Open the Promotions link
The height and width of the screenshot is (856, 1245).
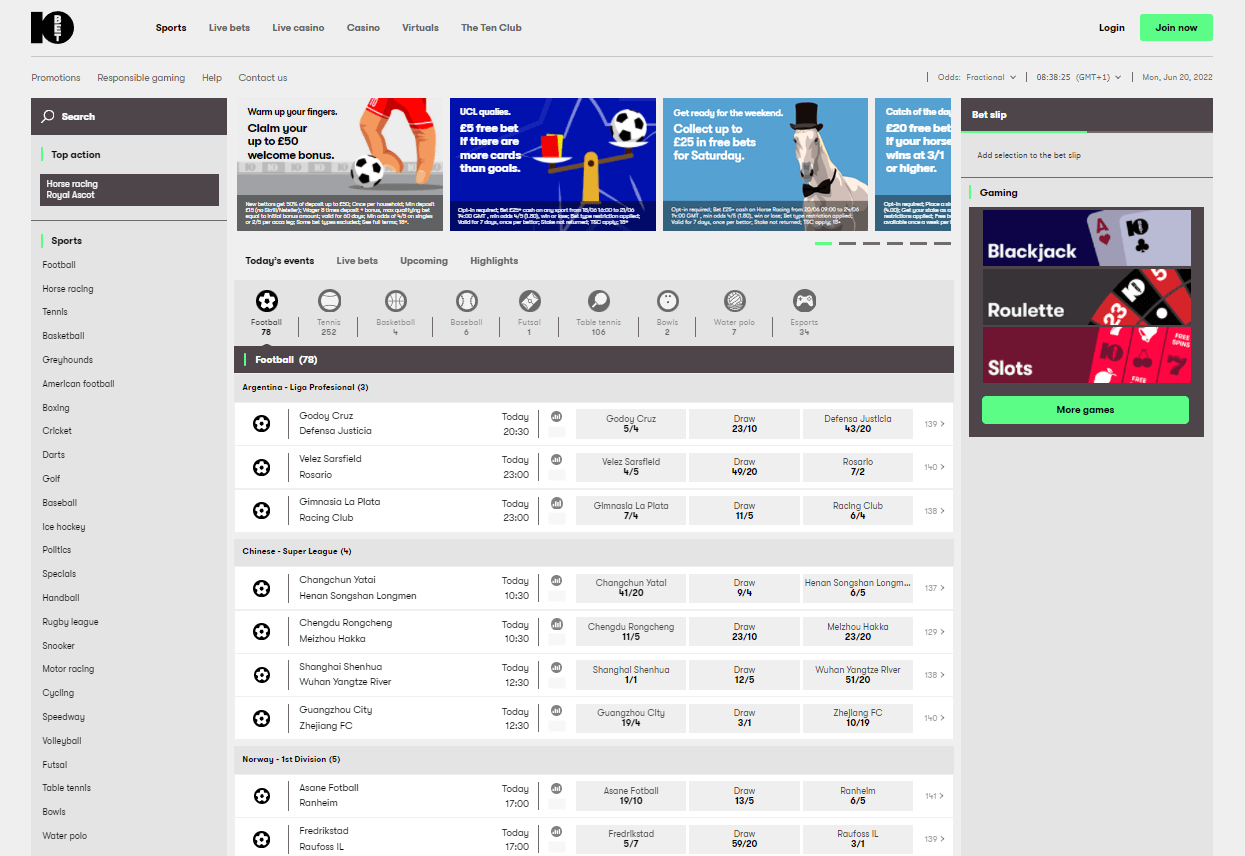56,78
